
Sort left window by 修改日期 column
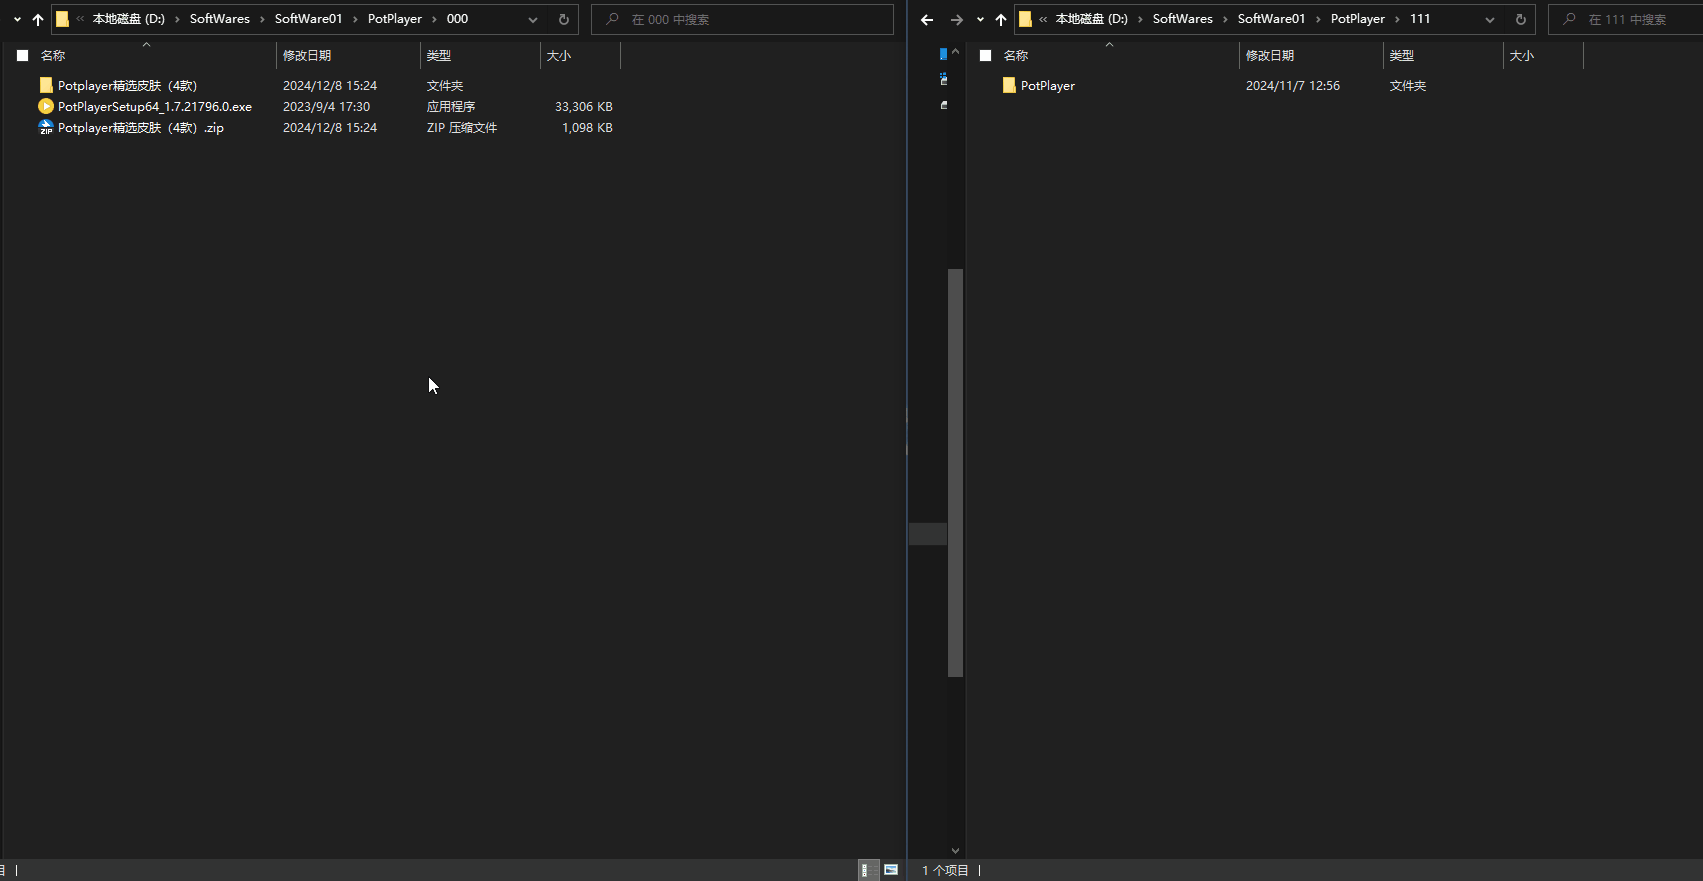[x=307, y=56]
